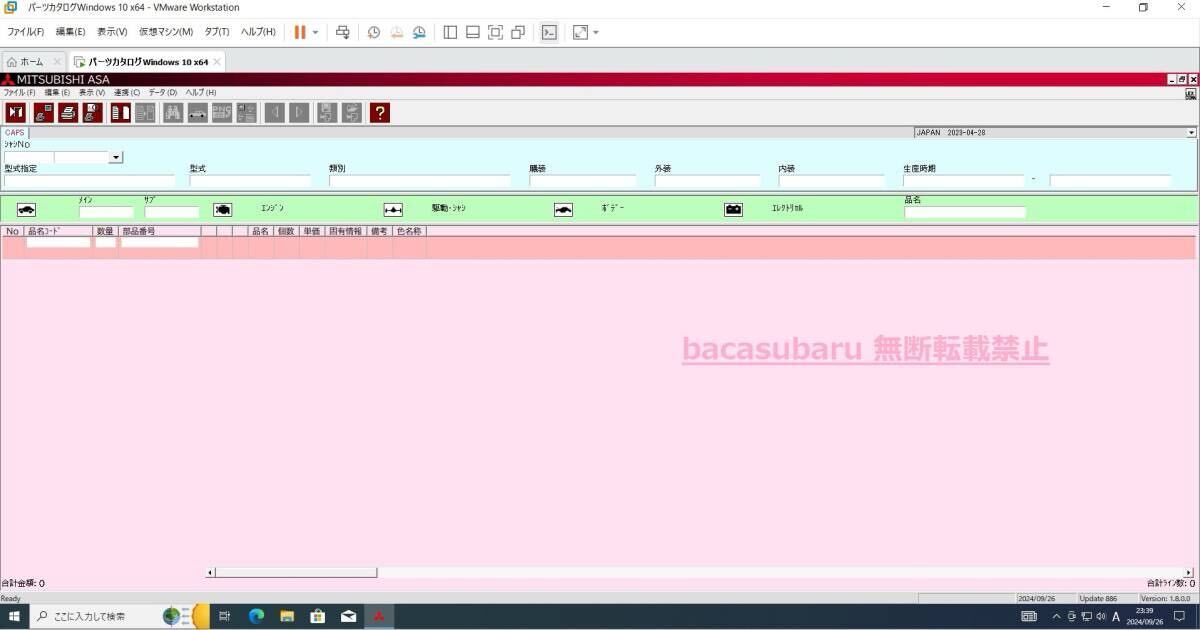Open help with red question mark icon
1200x630 pixels.
tap(379, 113)
